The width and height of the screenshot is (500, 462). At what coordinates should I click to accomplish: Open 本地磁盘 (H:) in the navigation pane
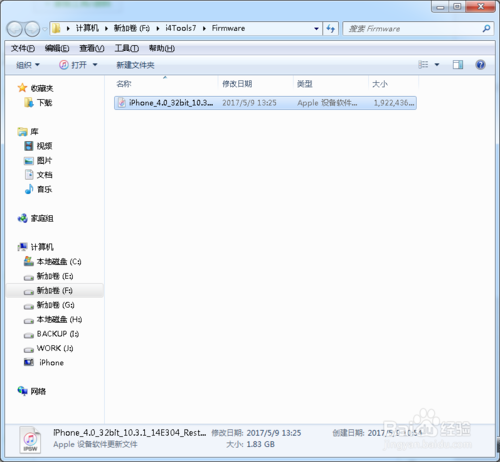59,319
